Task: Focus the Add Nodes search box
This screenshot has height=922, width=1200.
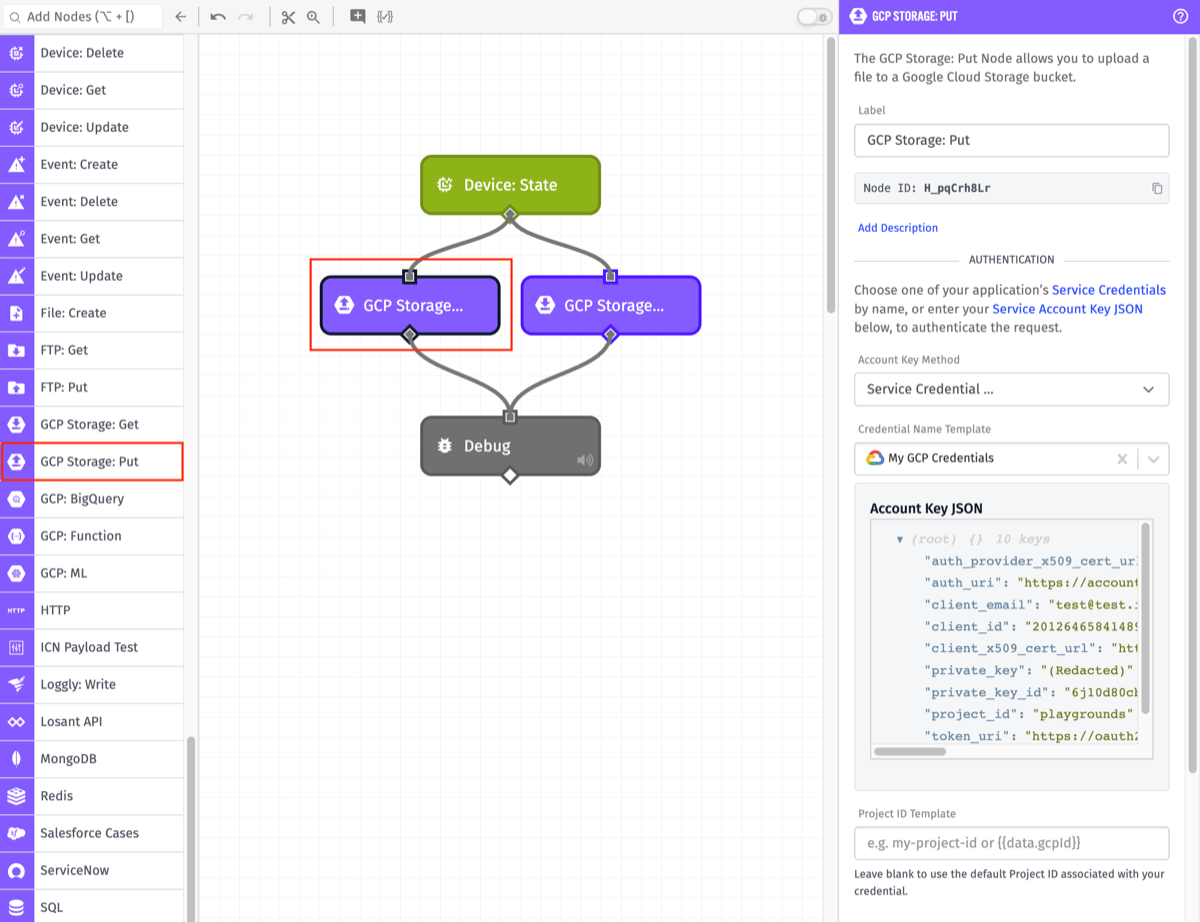Action: coord(84,17)
